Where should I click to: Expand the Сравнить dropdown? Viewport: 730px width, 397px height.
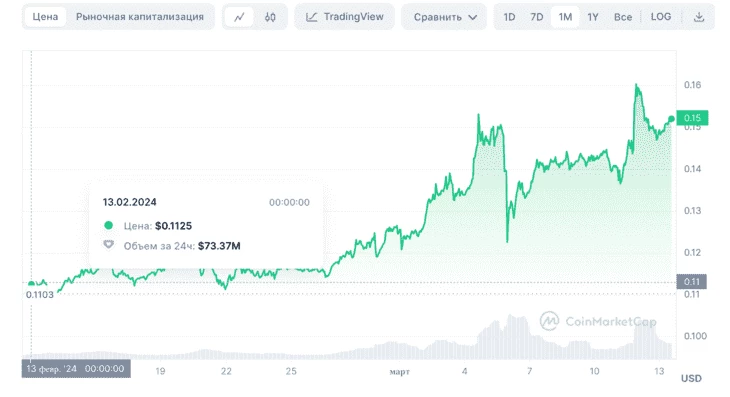pos(444,17)
